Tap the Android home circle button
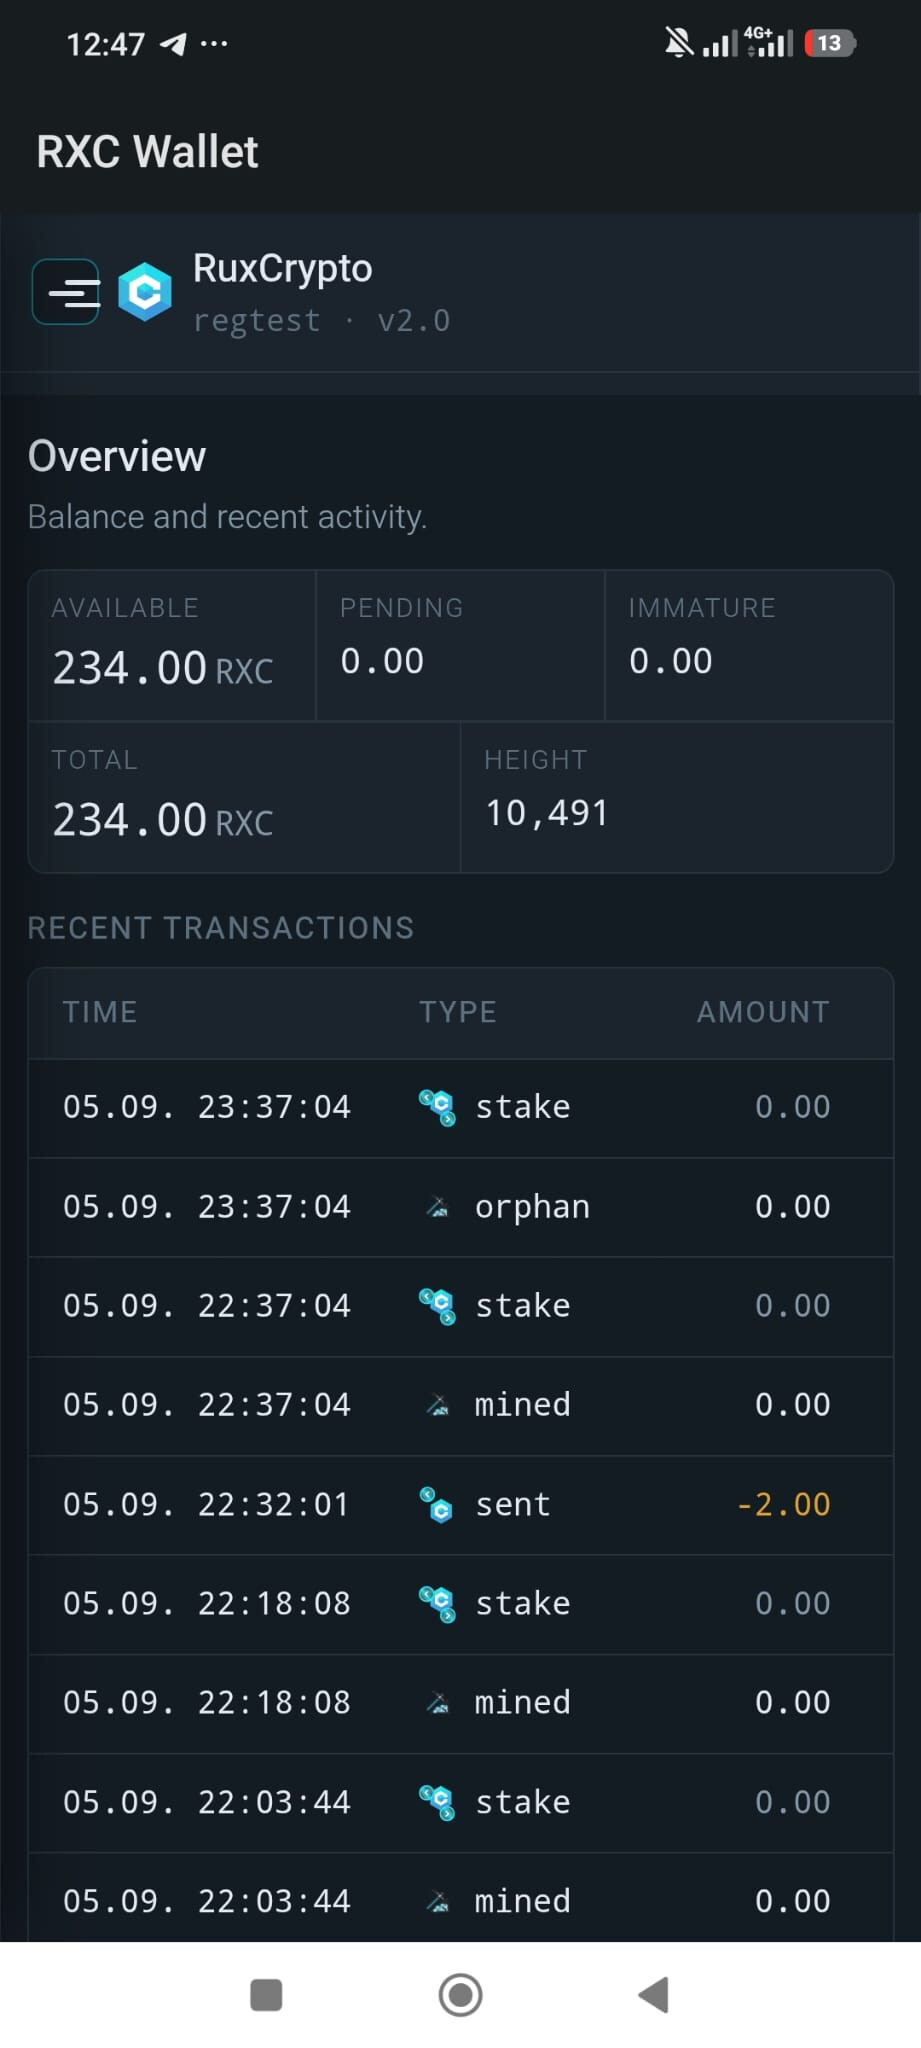Viewport: 921px width, 2048px height. pos(461,1994)
